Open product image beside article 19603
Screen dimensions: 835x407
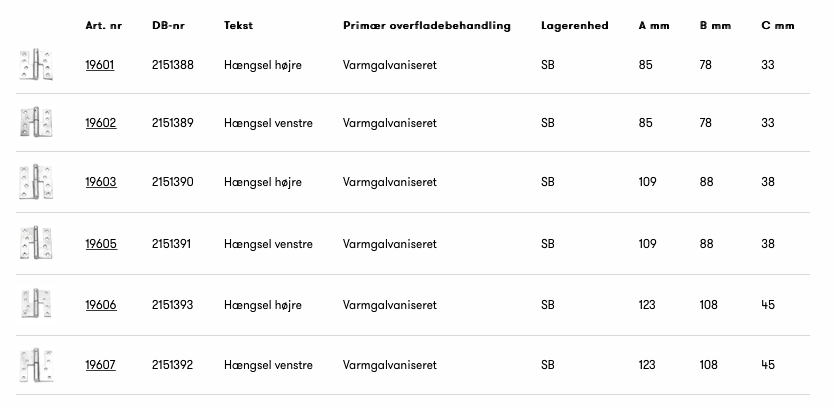tap(37, 182)
